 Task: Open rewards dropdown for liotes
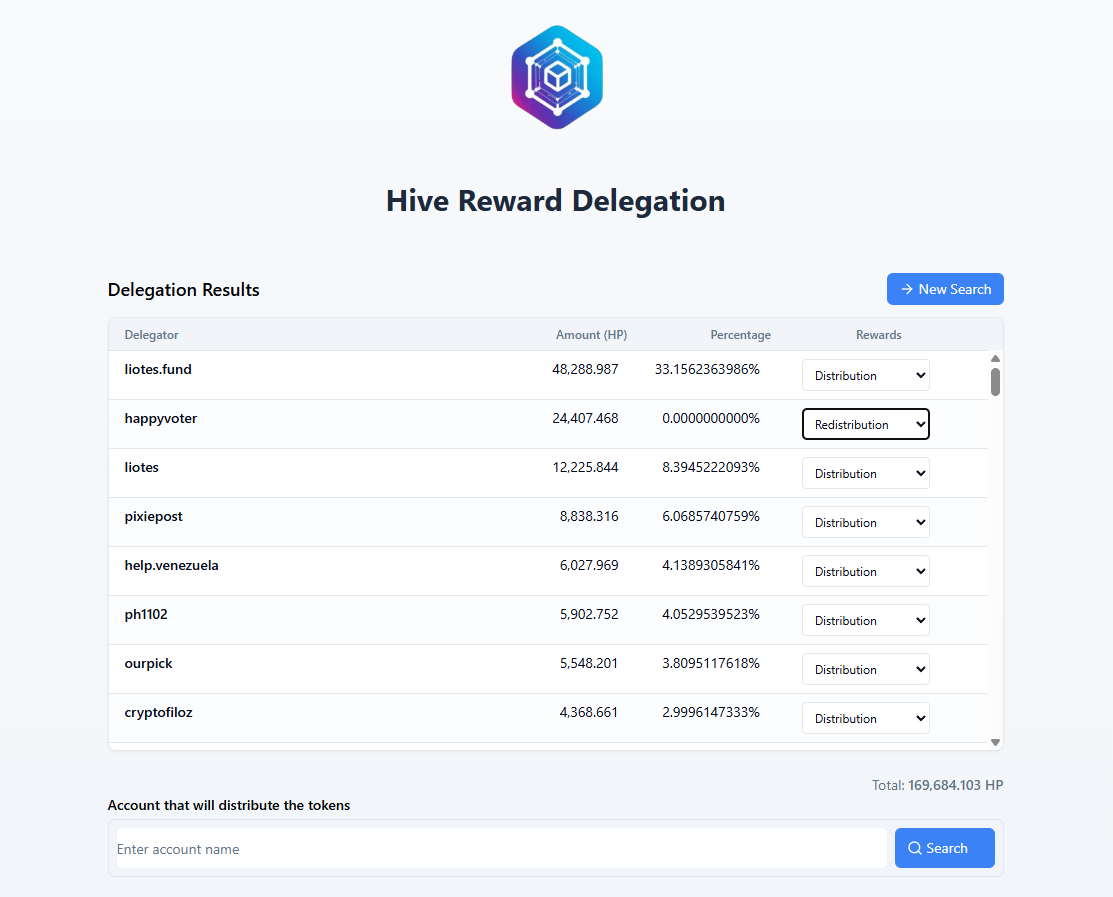point(865,474)
